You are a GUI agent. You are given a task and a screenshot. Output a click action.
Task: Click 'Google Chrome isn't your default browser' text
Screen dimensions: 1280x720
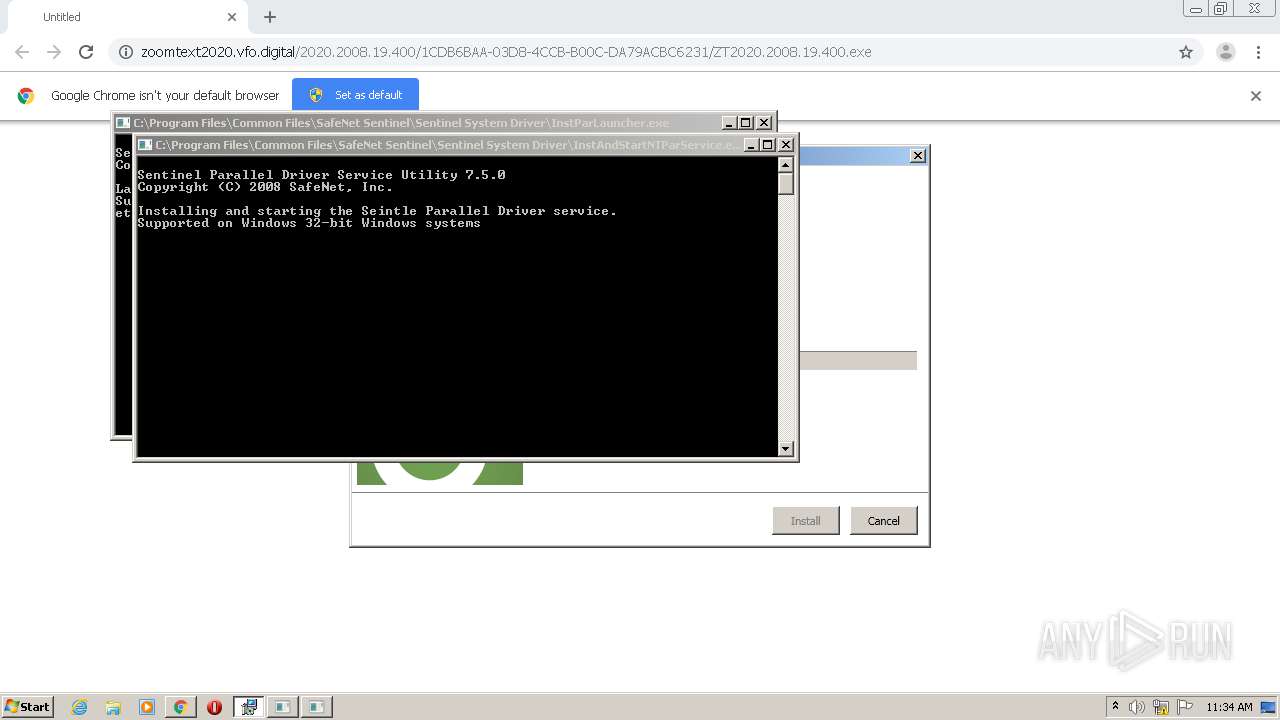point(165,96)
